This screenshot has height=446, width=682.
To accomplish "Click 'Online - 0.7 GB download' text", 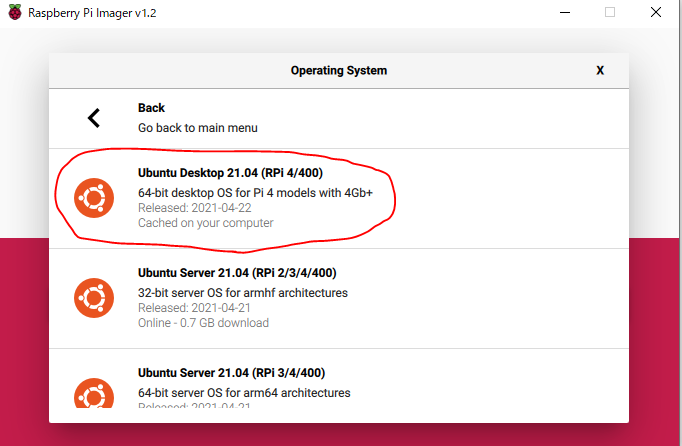I will pyautogui.click(x=203, y=323).
